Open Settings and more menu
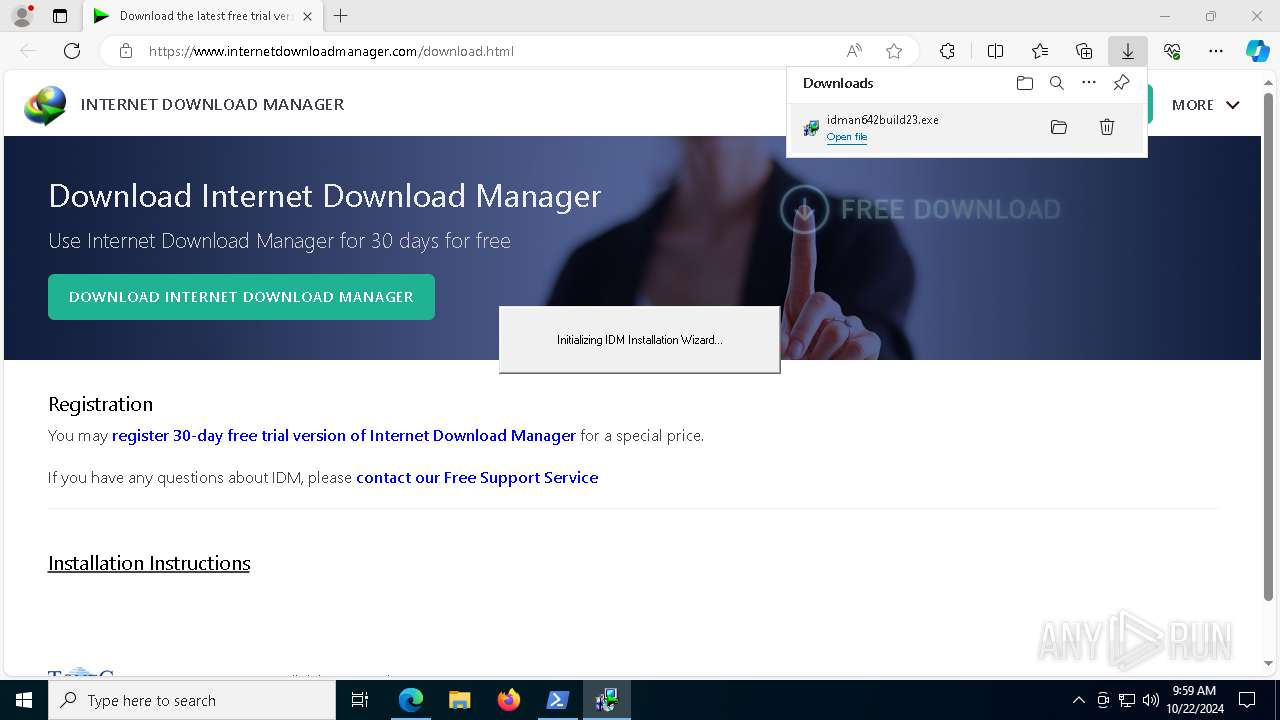This screenshot has height=720, width=1280. pyautogui.click(x=1216, y=51)
